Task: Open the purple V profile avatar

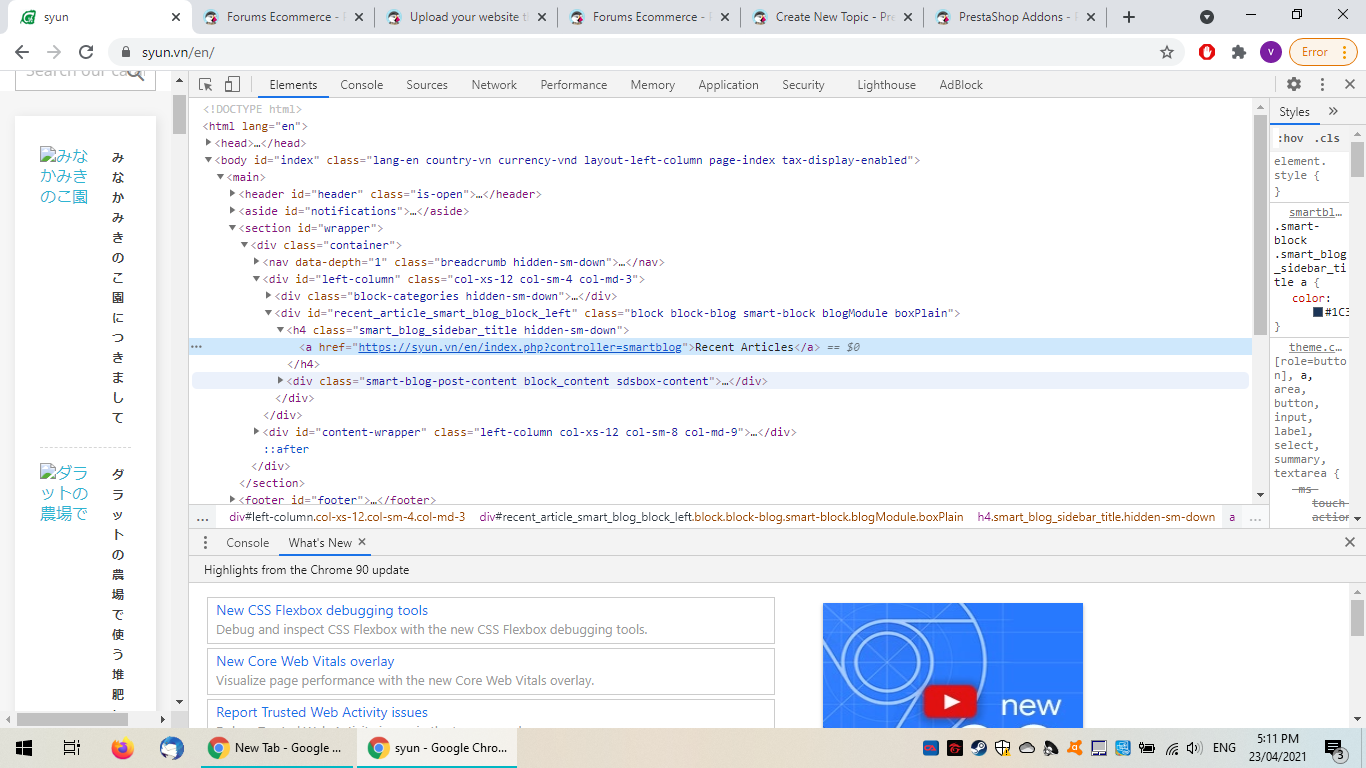Action: (x=1270, y=52)
